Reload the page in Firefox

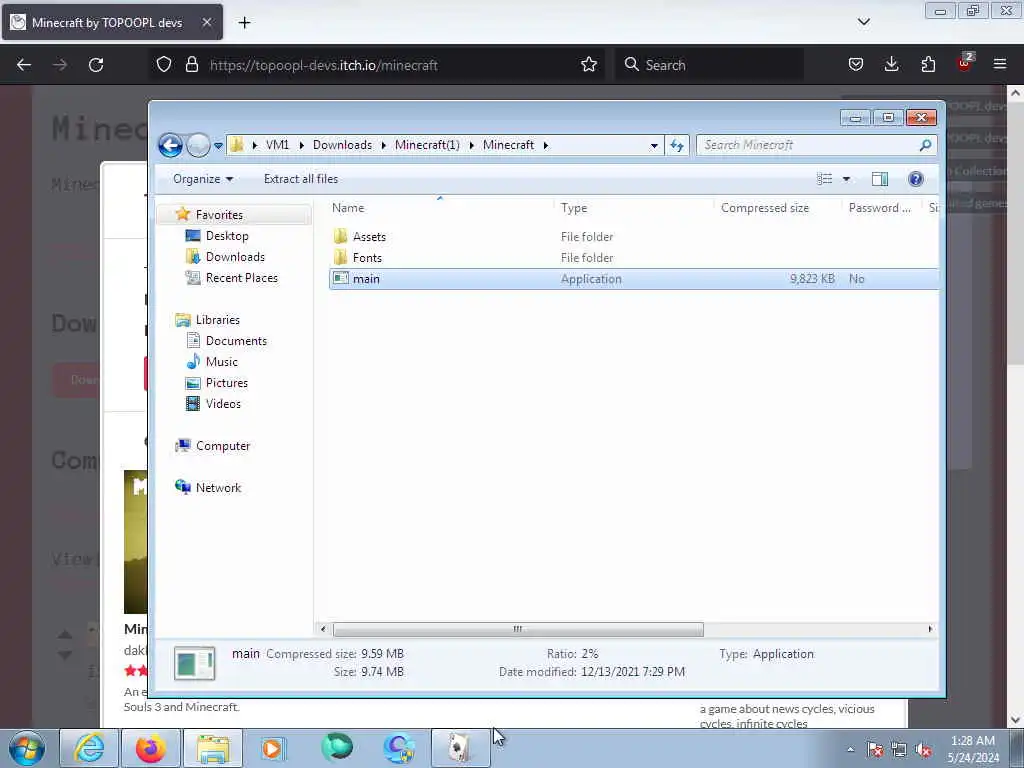pos(96,65)
